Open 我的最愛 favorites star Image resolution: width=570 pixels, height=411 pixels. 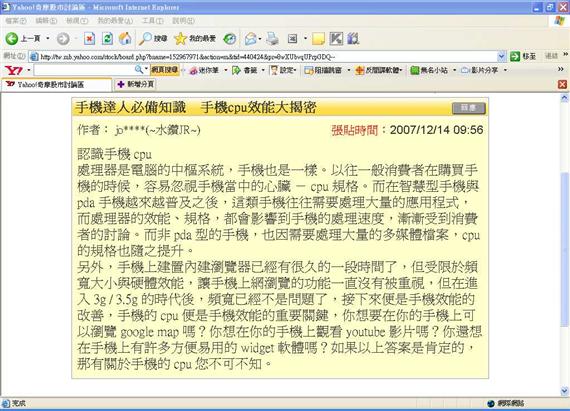(195, 39)
